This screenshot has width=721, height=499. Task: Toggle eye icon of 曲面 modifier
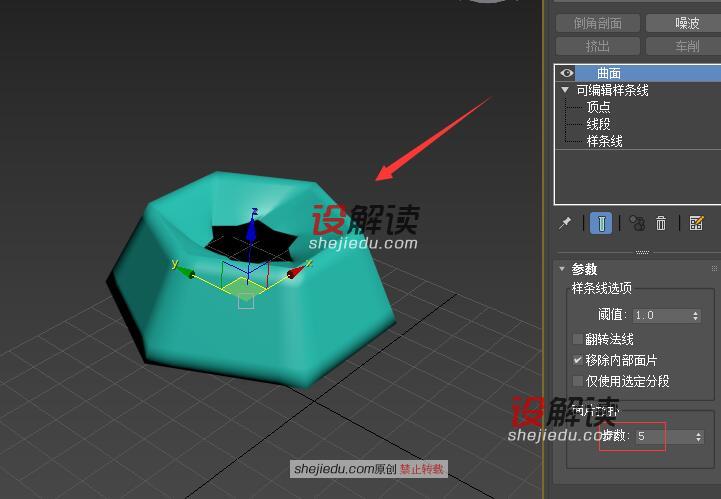click(x=566, y=73)
